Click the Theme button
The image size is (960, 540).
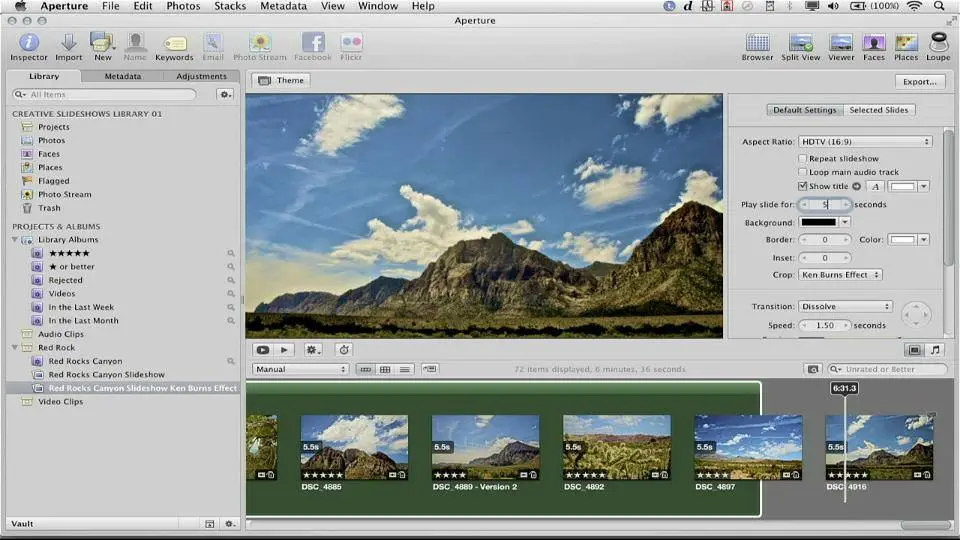tap(282, 80)
